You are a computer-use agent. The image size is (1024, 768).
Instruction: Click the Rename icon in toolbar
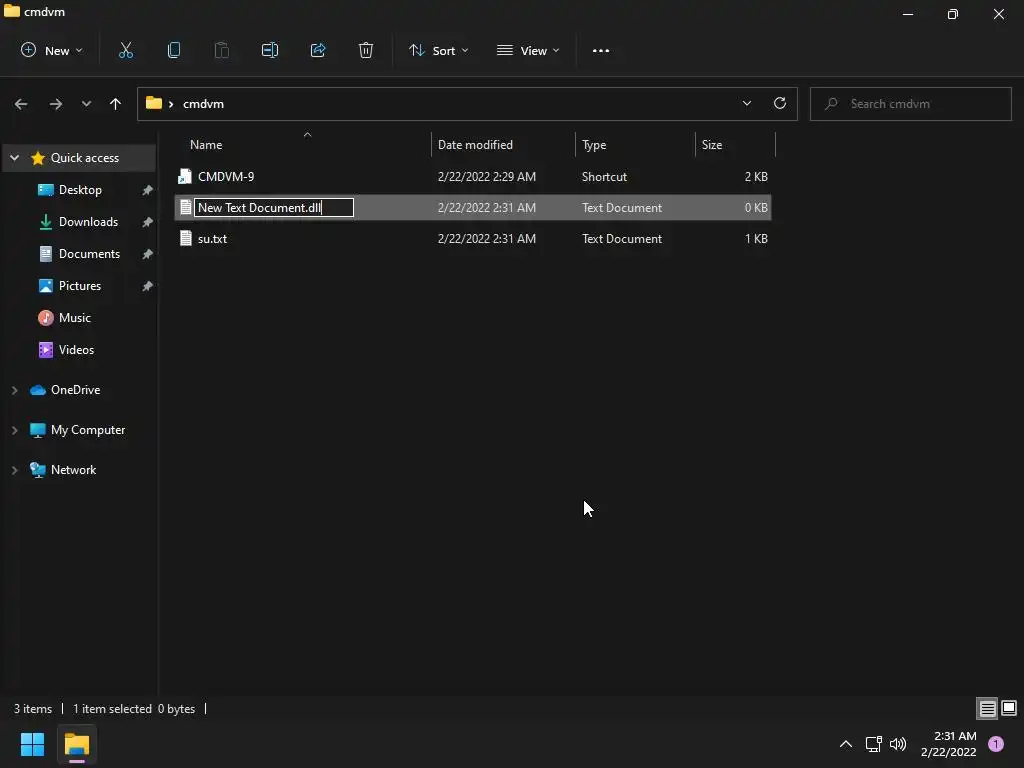click(x=270, y=50)
